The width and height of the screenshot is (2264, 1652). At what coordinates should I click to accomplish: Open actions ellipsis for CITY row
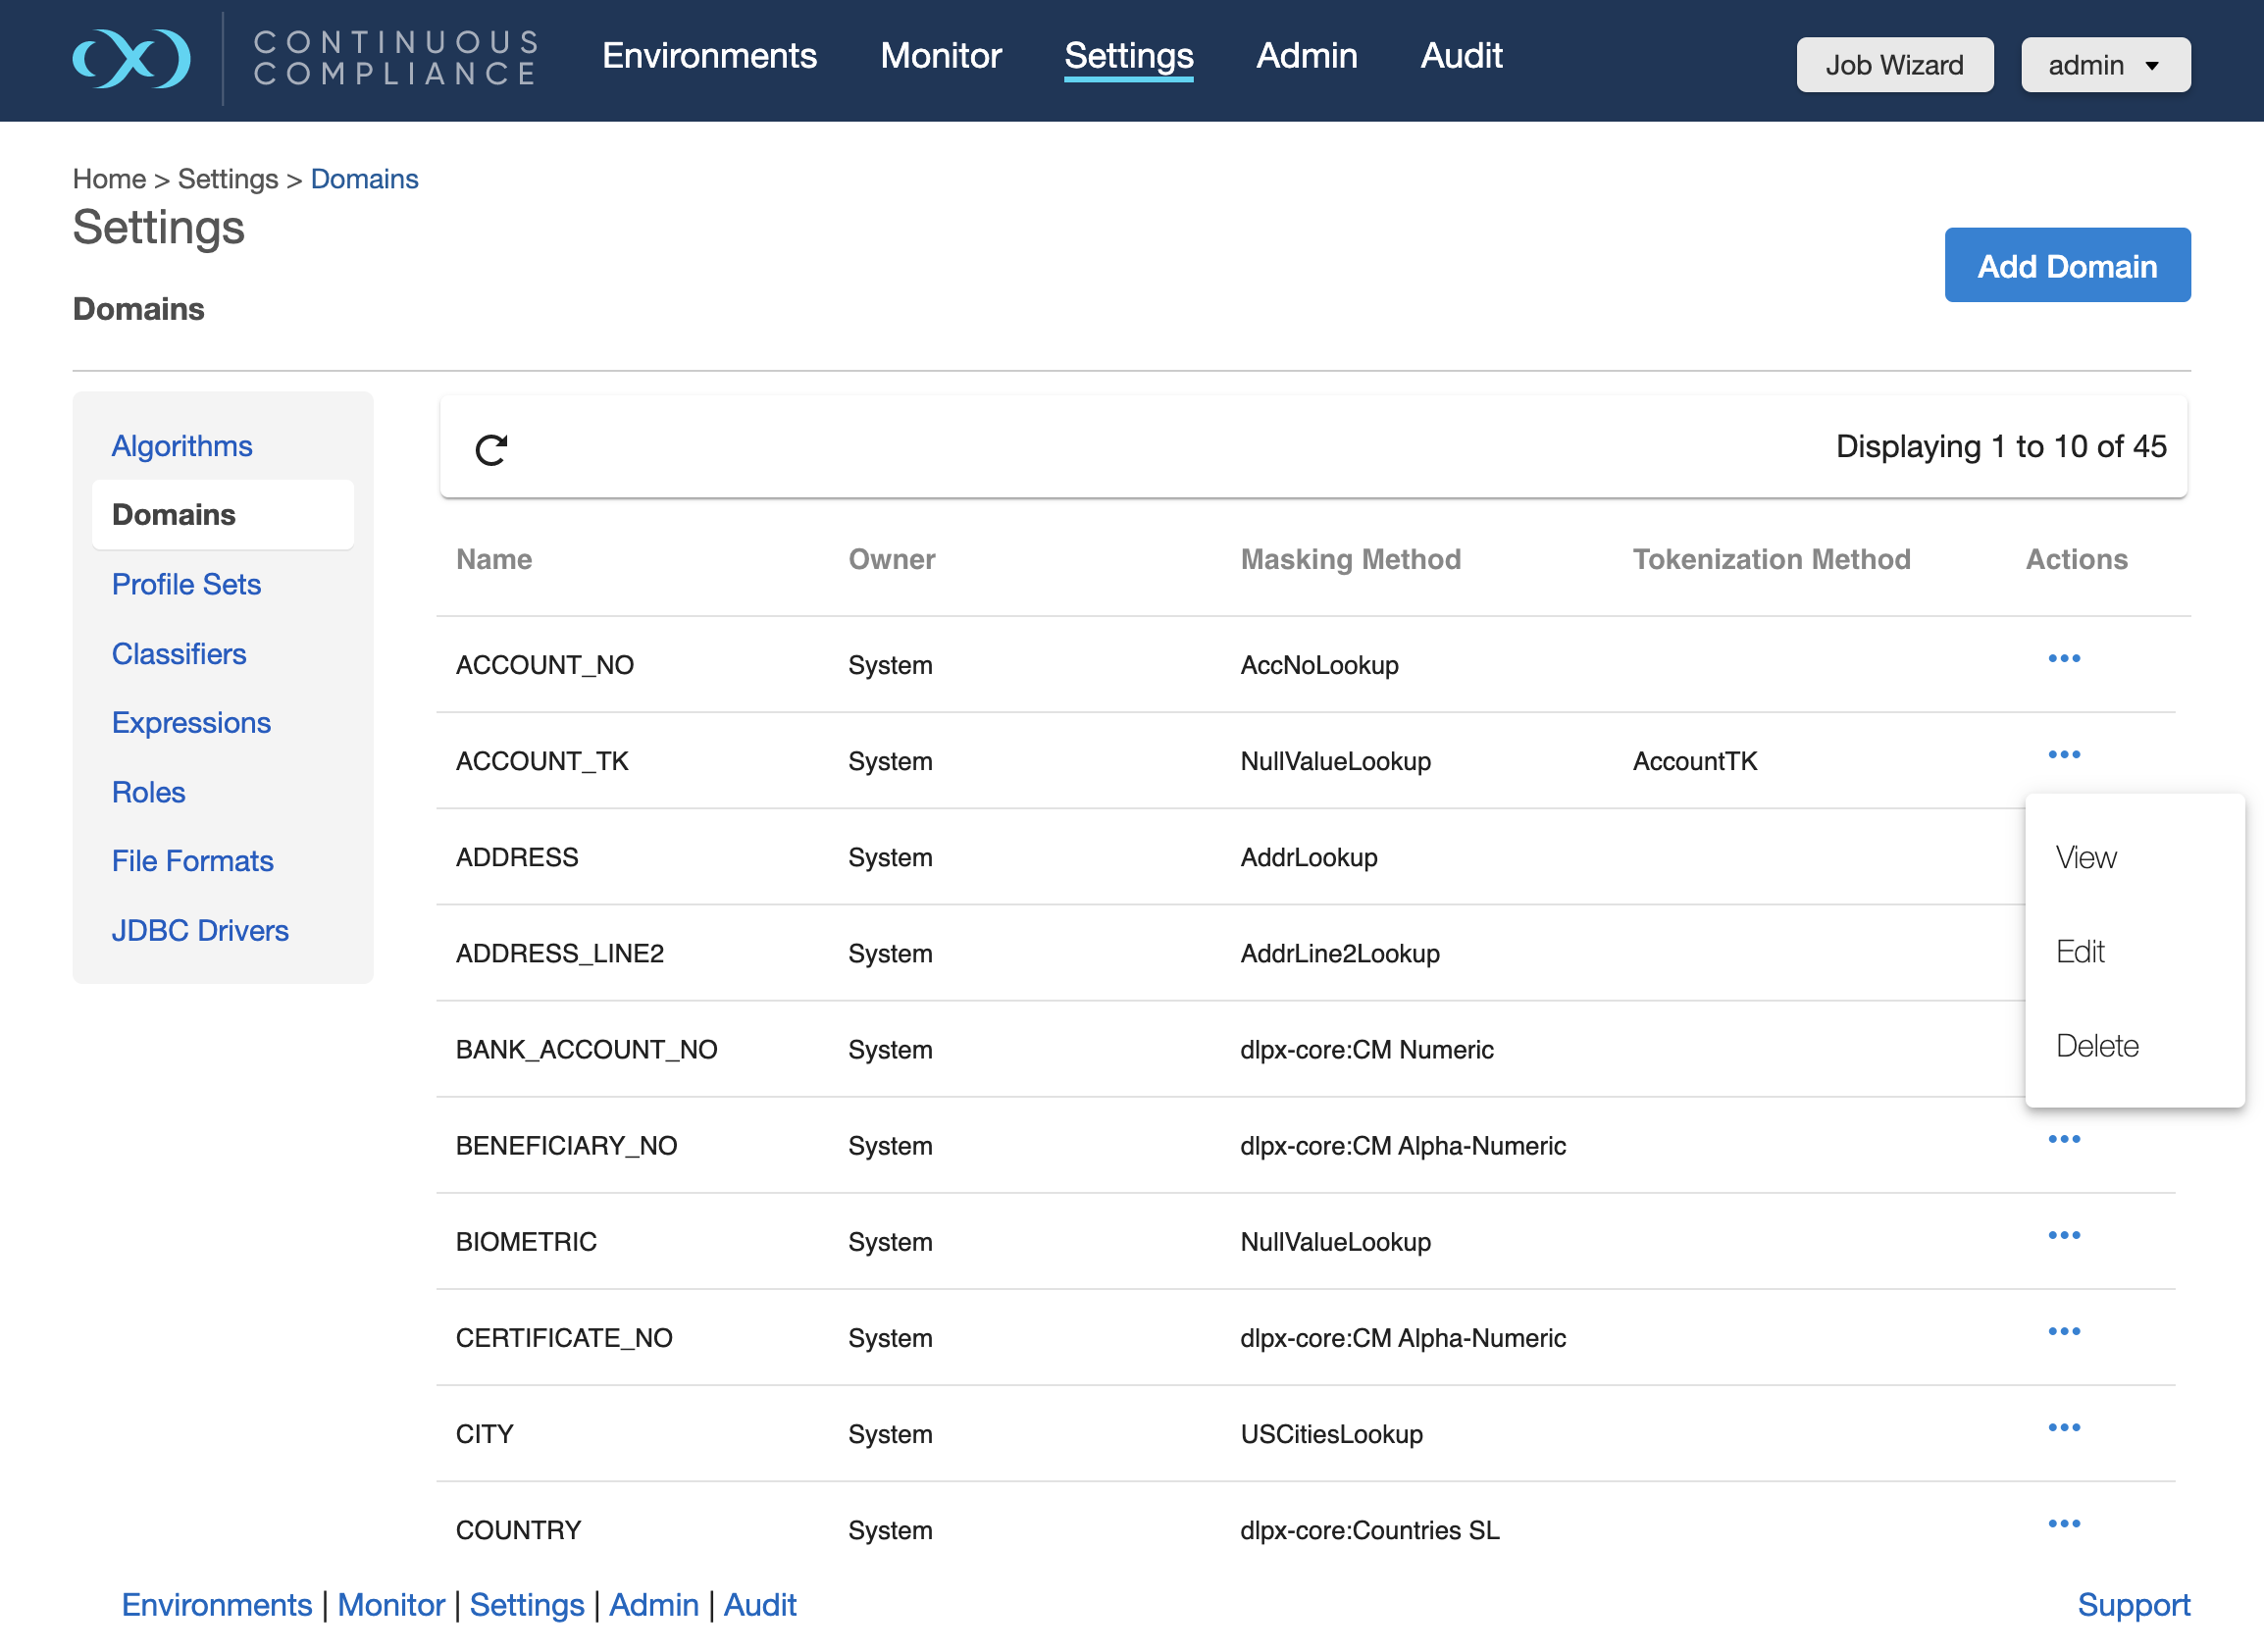tap(2063, 1427)
